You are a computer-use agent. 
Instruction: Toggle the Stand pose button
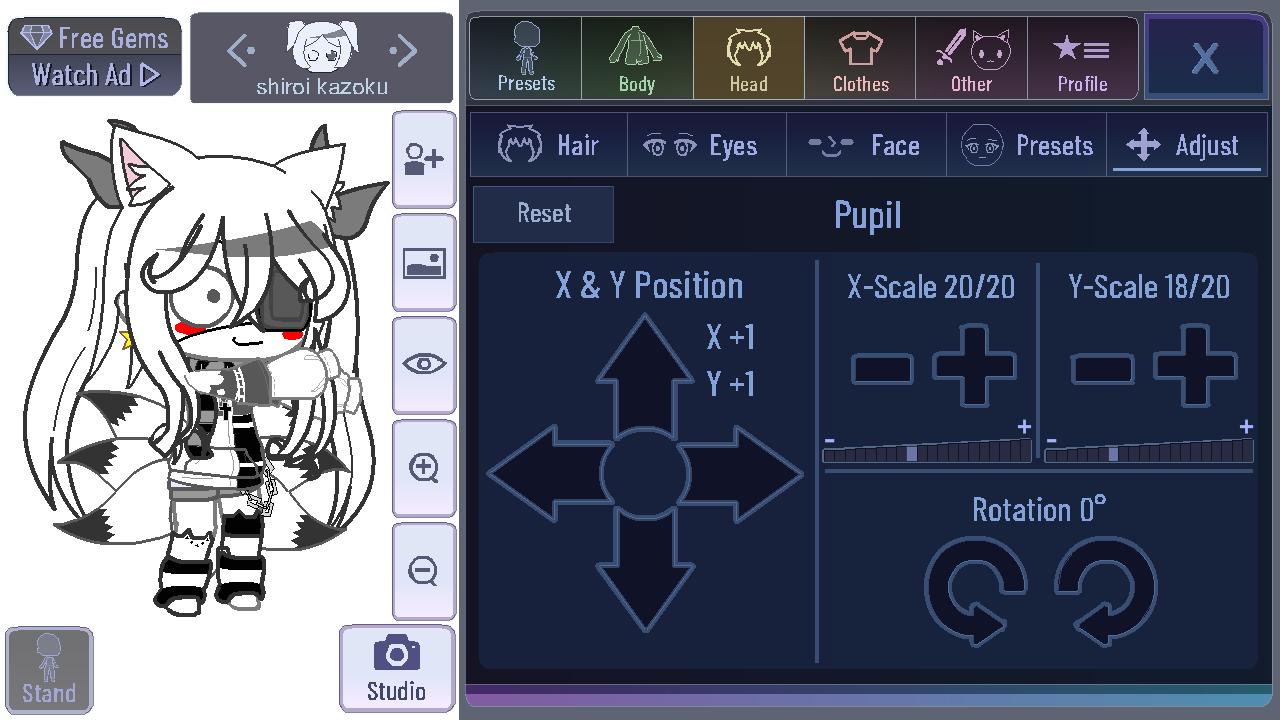coord(49,670)
